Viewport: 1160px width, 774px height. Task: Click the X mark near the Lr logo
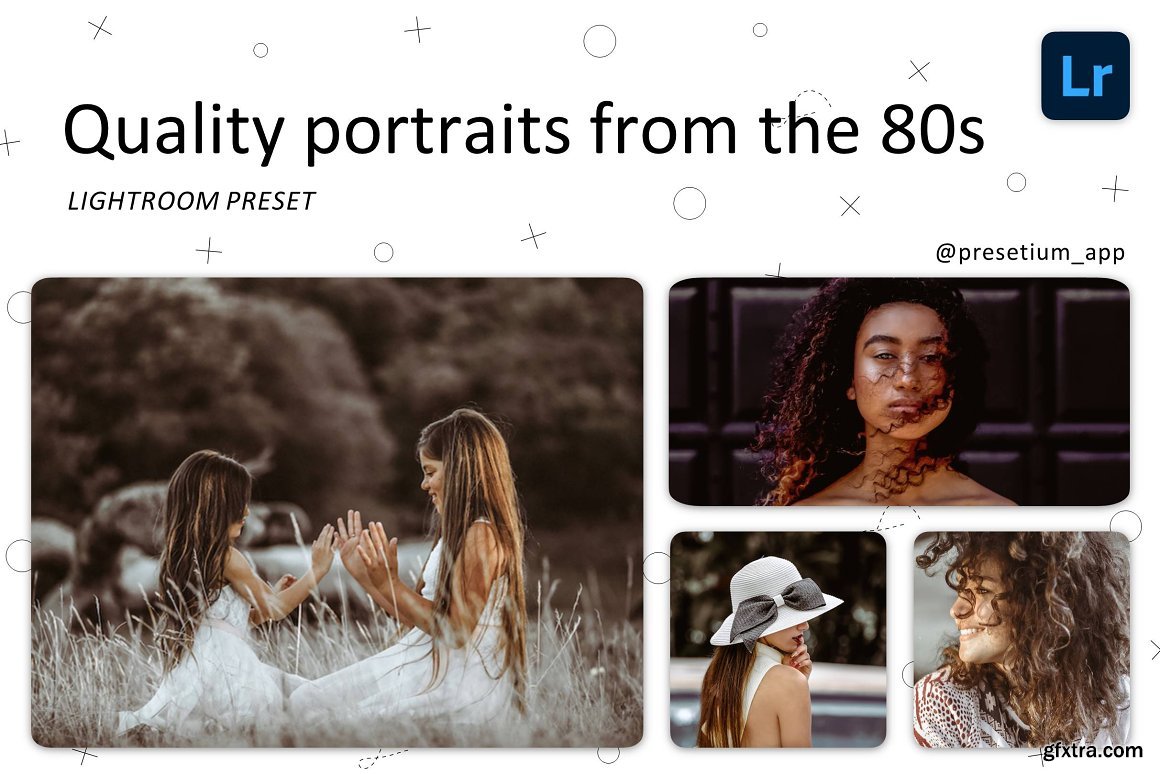919,70
